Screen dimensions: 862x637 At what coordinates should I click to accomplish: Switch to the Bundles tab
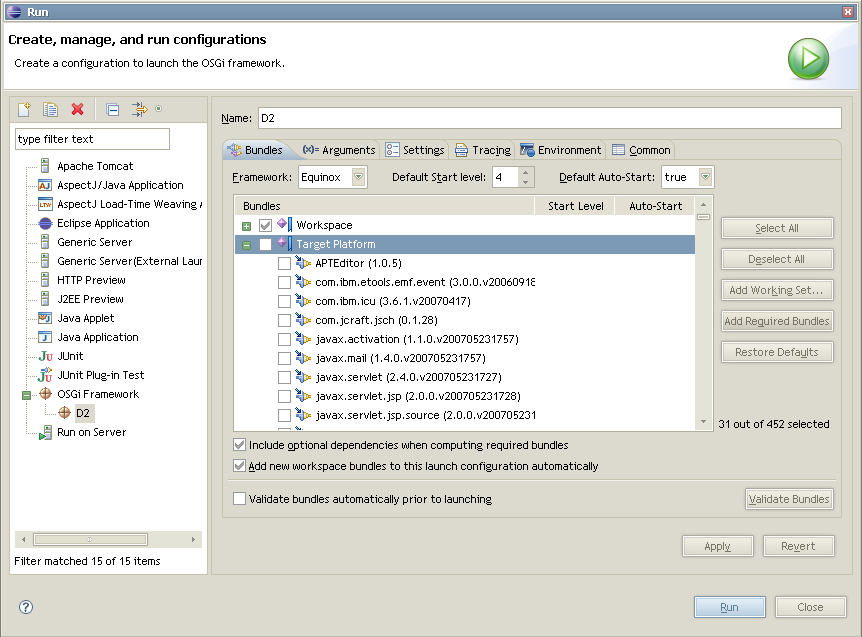(x=255, y=149)
